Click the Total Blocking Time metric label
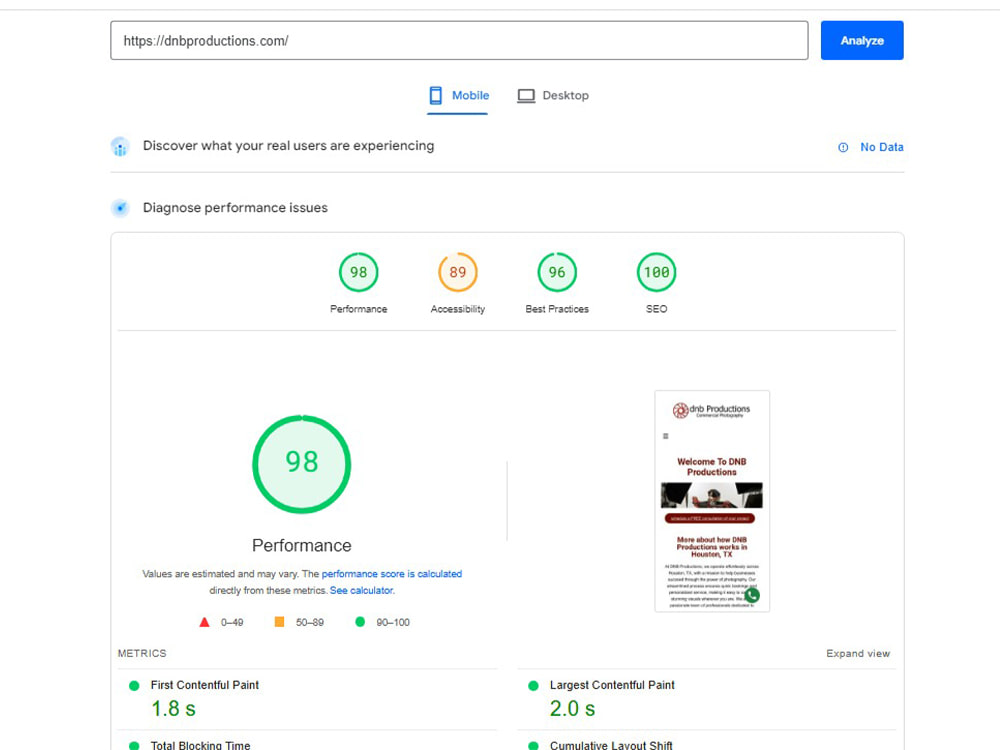The width and height of the screenshot is (1000, 750). point(200,745)
